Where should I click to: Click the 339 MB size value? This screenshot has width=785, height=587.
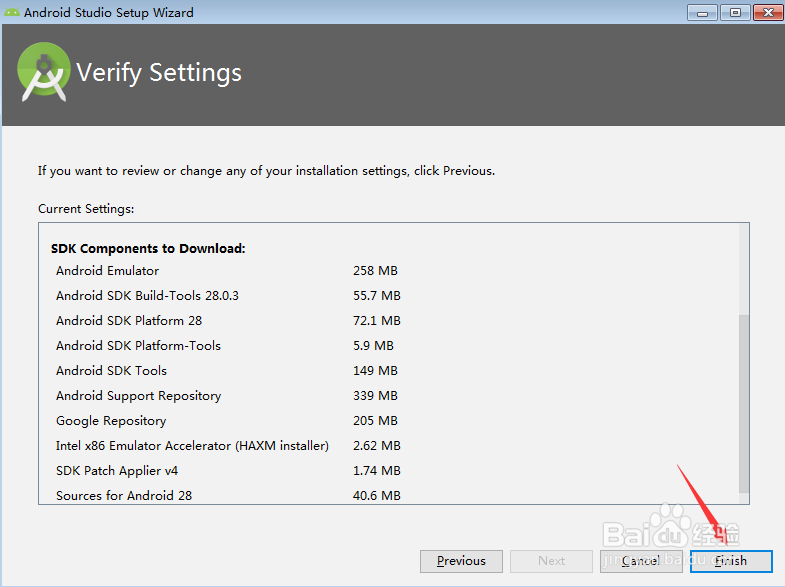pyautogui.click(x=375, y=396)
